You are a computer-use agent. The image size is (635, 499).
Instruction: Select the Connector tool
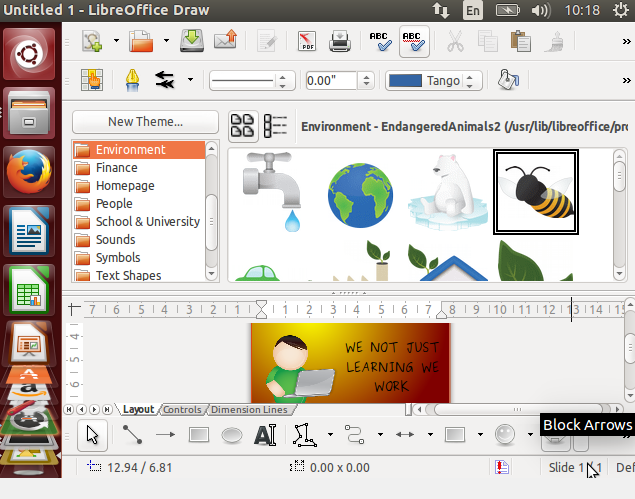354,435
